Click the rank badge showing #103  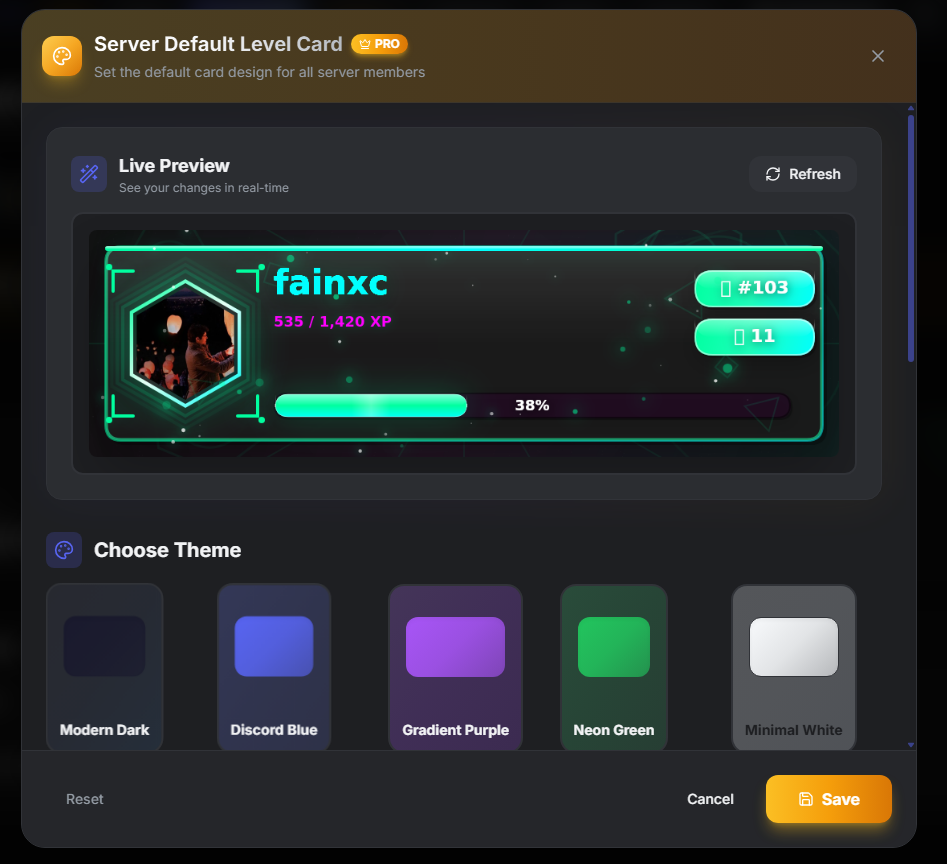click(x=754, y=288)
